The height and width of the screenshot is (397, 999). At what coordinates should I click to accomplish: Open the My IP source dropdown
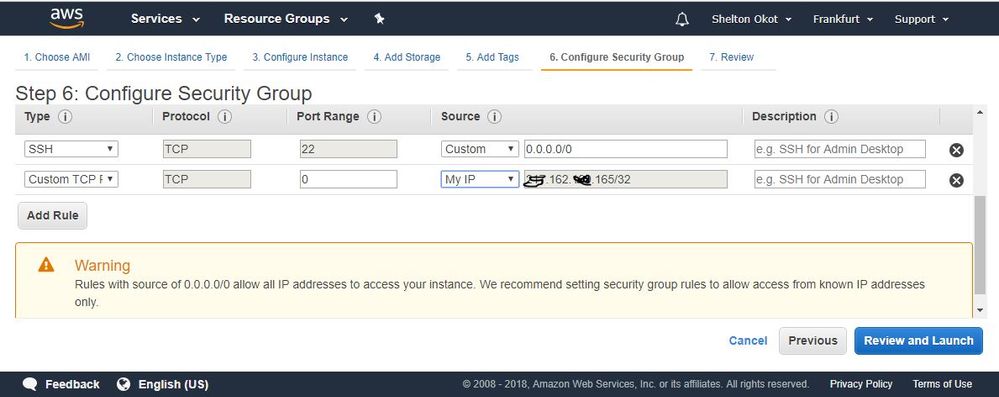click(480, 180)
